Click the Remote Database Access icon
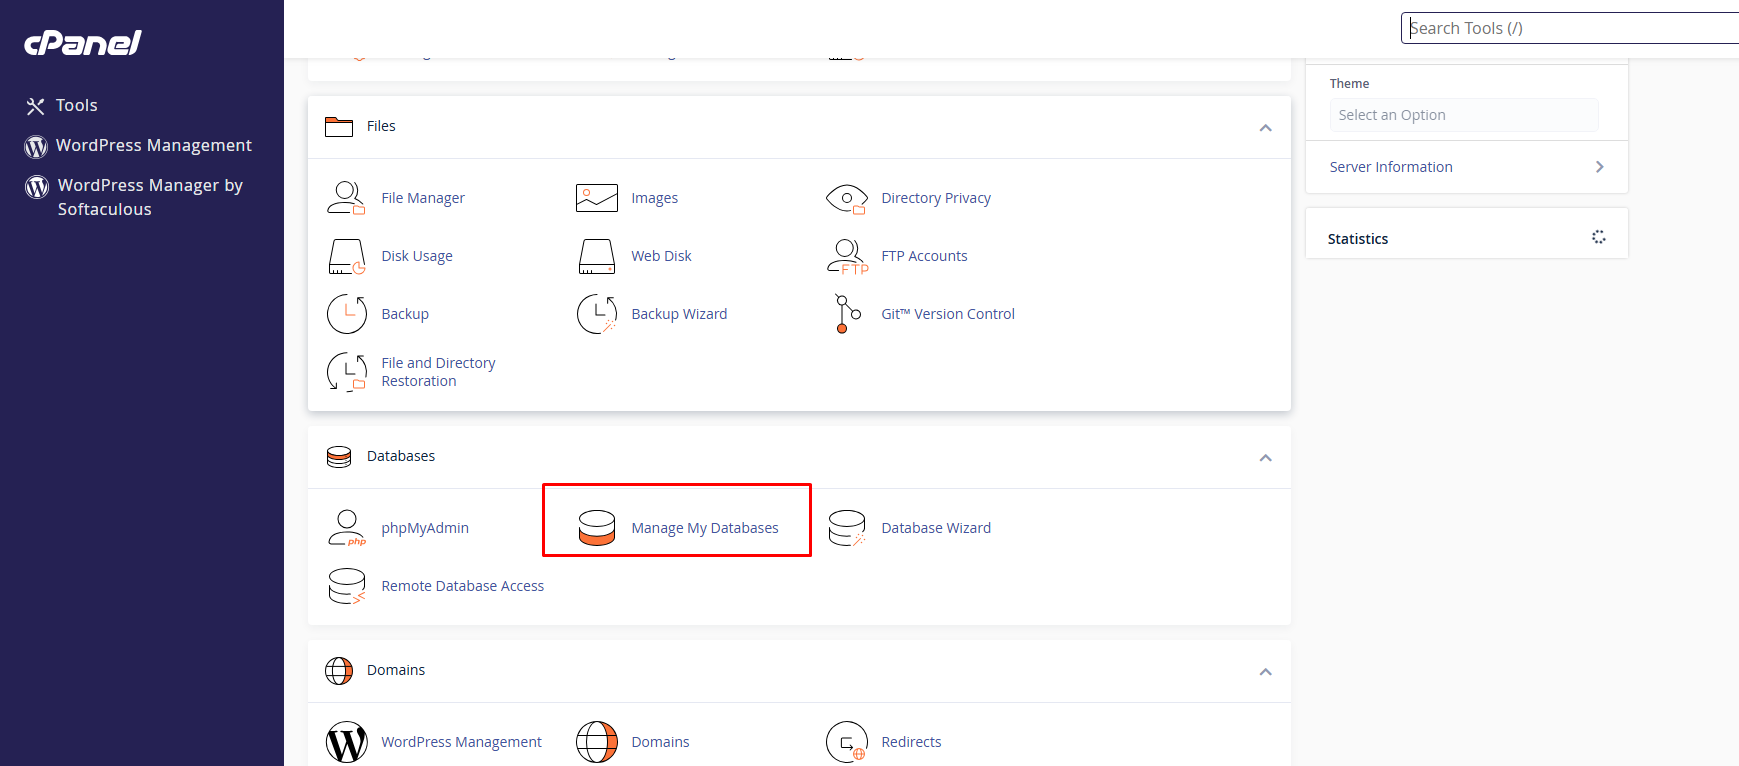This screenshot has height=766, width=1739. 347,586
